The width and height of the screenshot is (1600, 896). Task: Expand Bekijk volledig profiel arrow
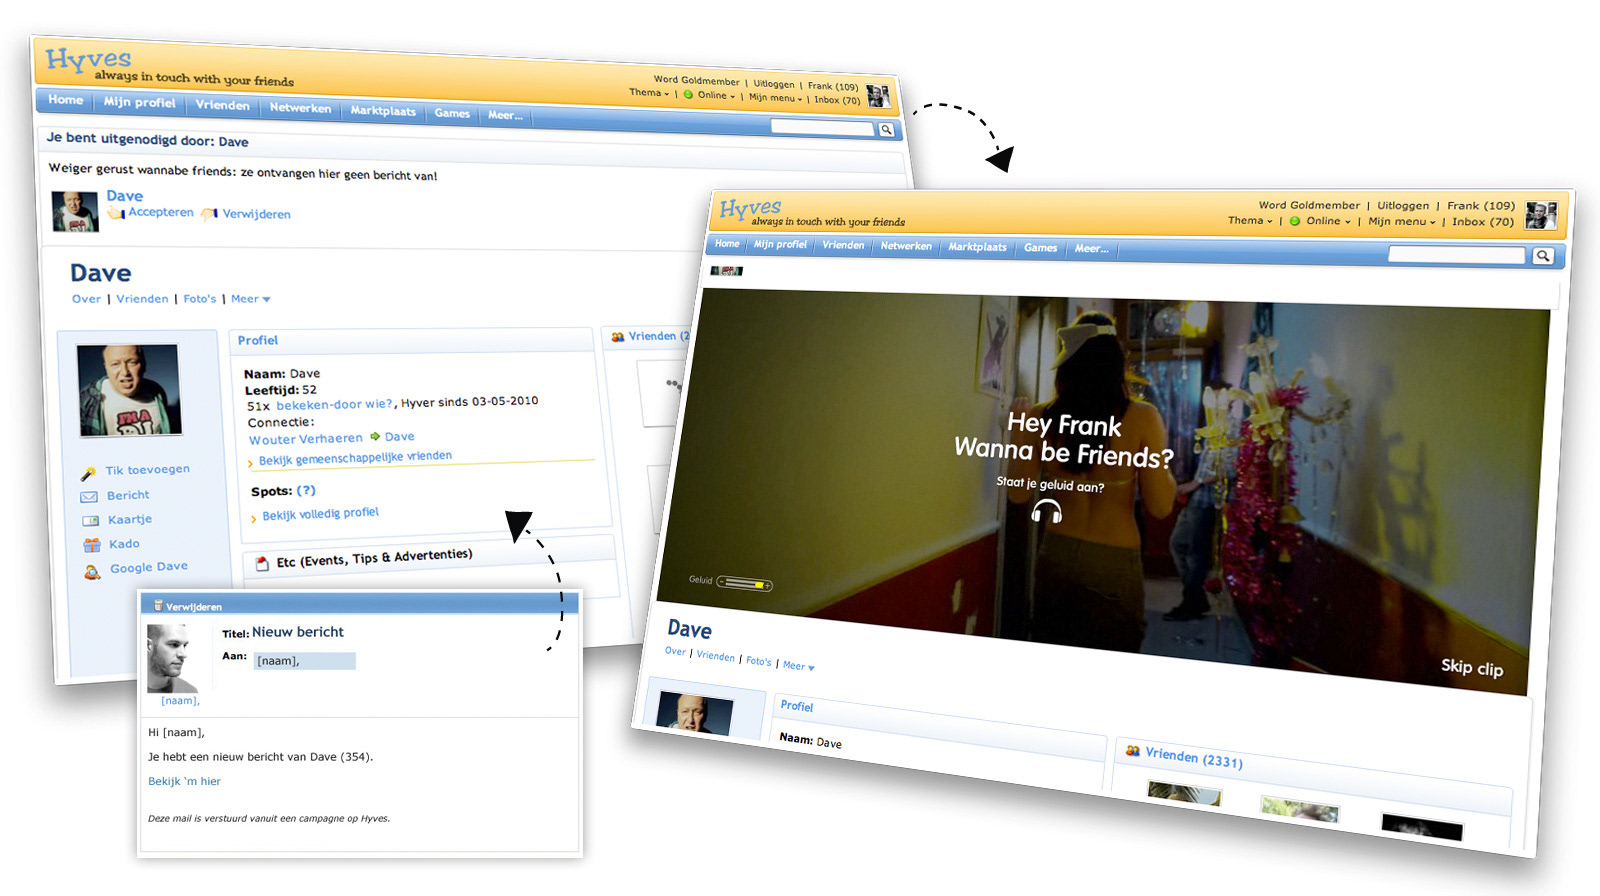coord(254,518)
